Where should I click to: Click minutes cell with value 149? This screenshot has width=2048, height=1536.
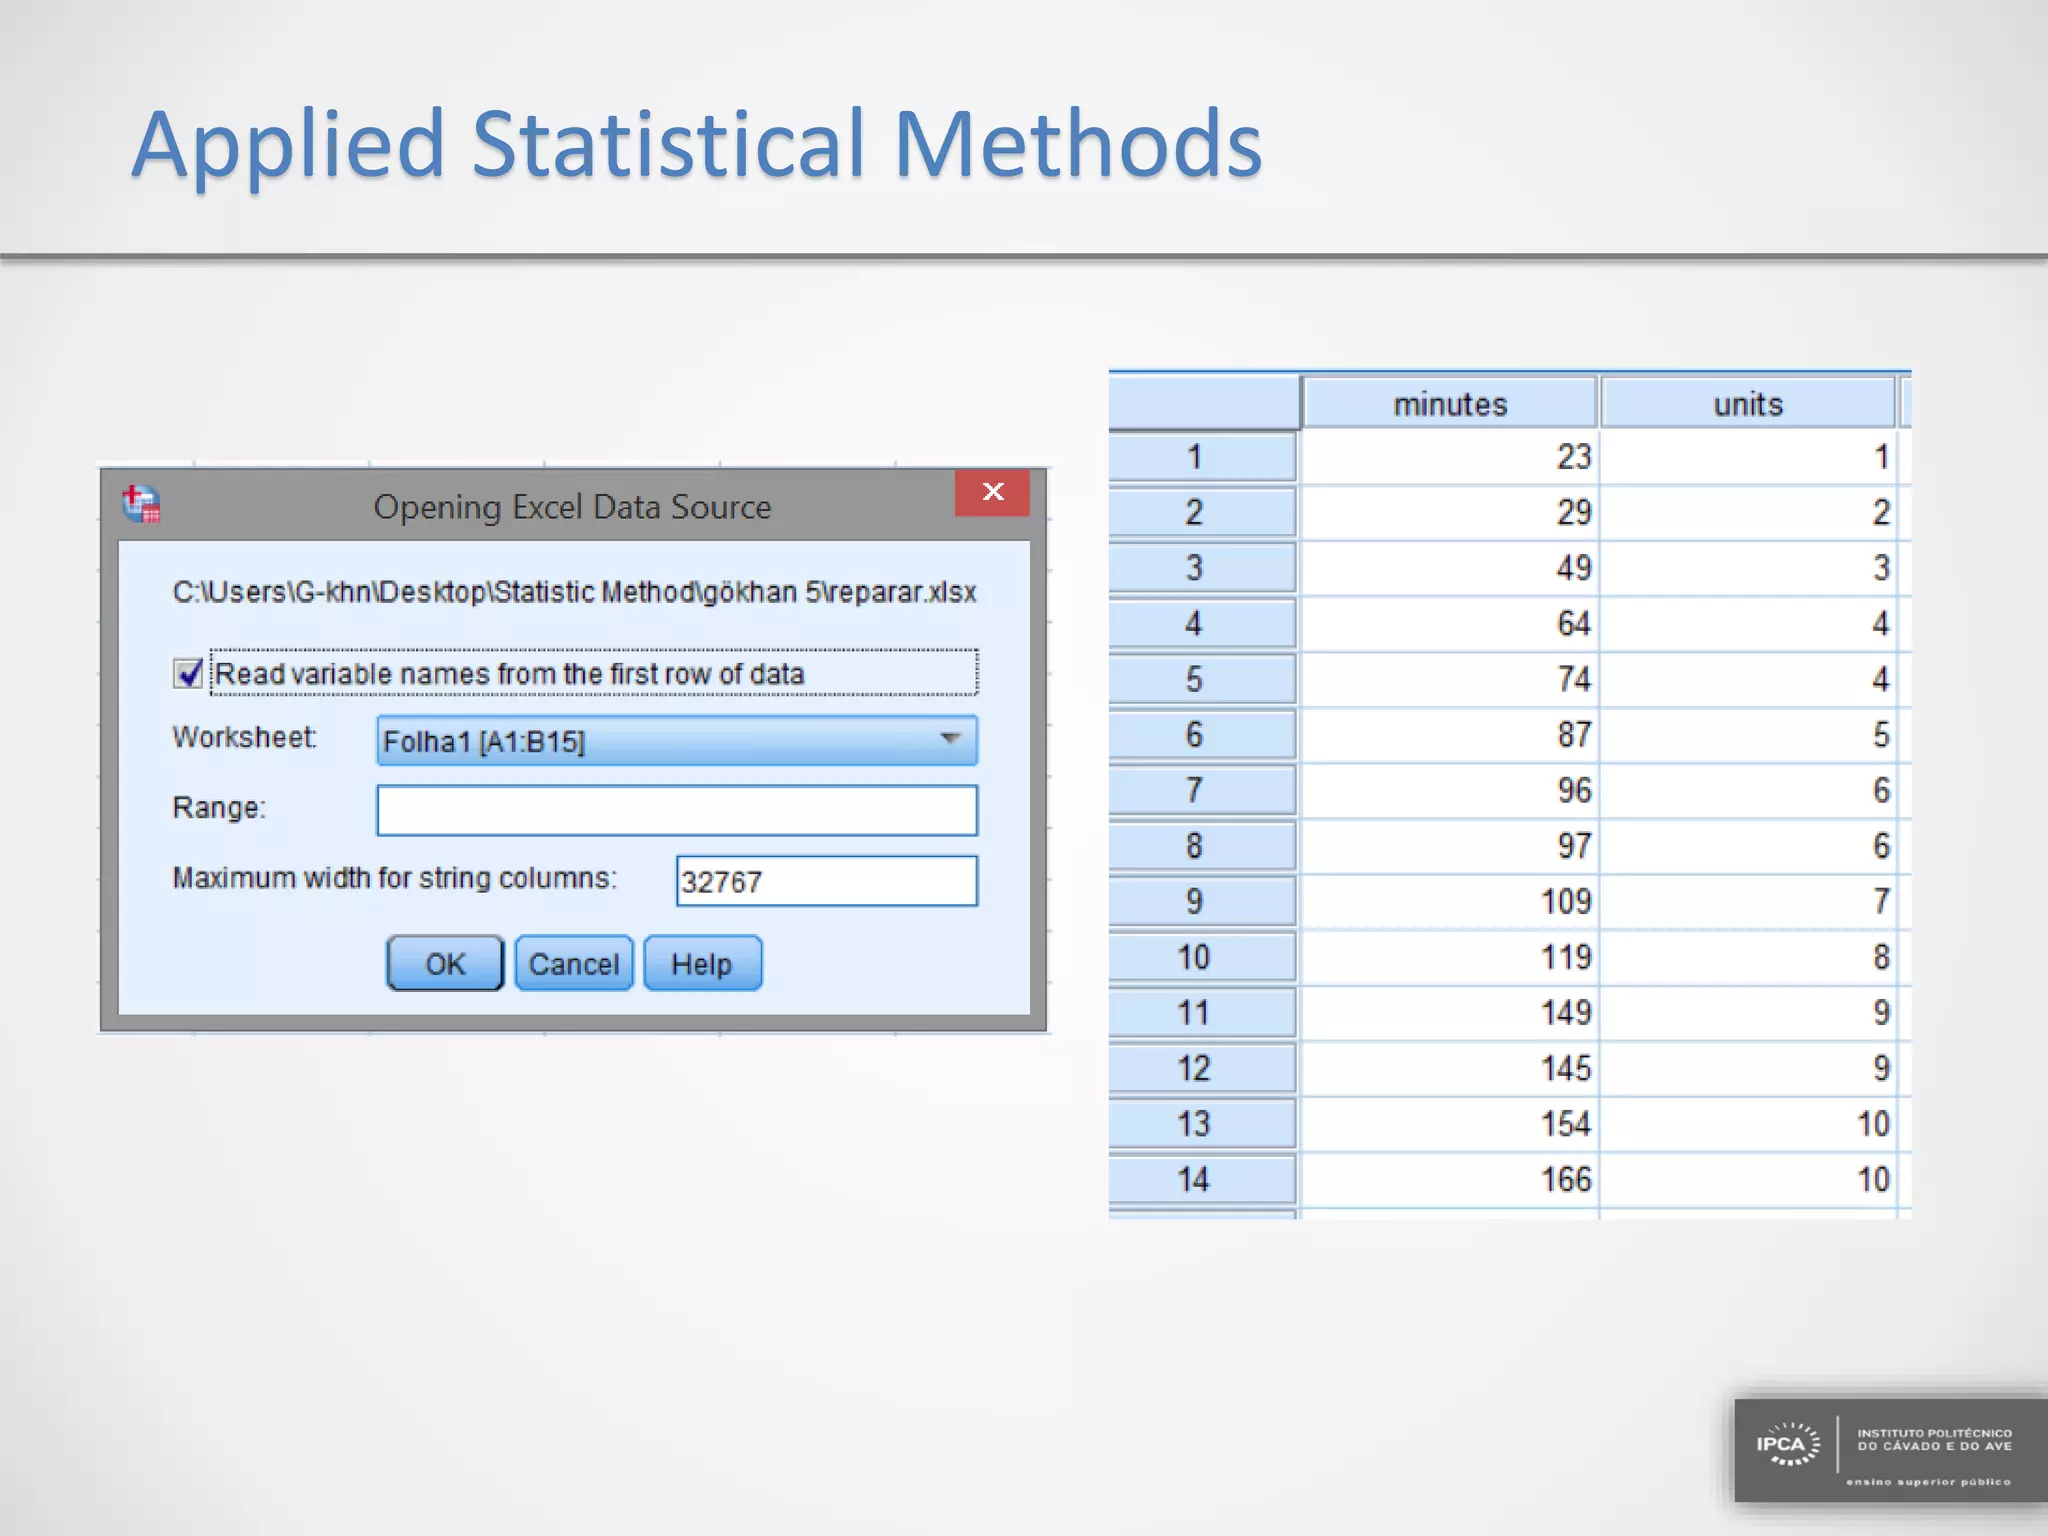pos(1449,1012)
